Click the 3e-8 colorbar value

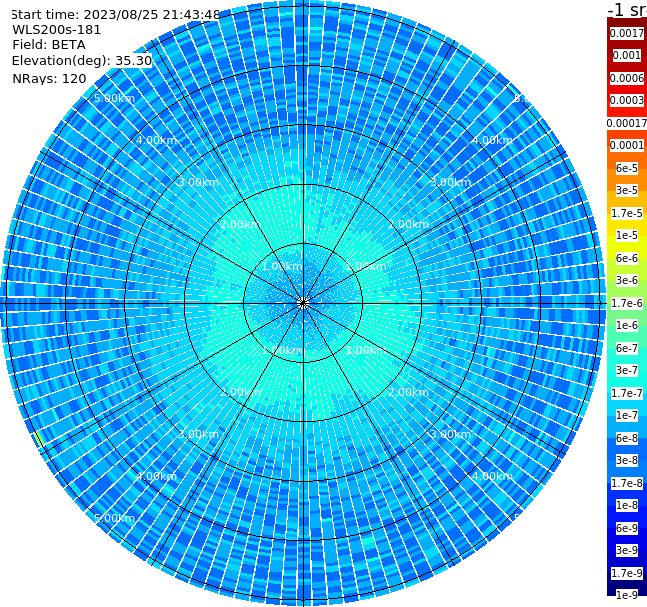click(x=627, y=460)
